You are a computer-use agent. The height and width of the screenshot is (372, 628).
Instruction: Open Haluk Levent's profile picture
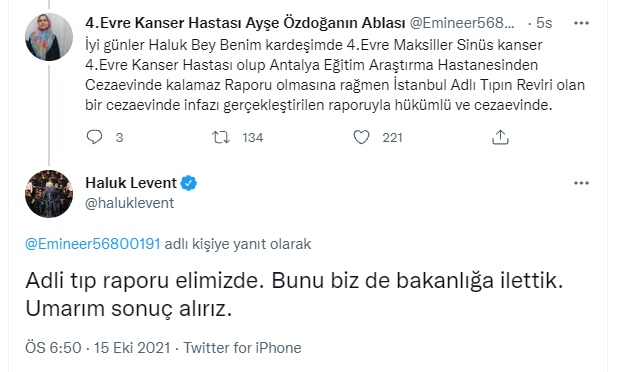49,194
